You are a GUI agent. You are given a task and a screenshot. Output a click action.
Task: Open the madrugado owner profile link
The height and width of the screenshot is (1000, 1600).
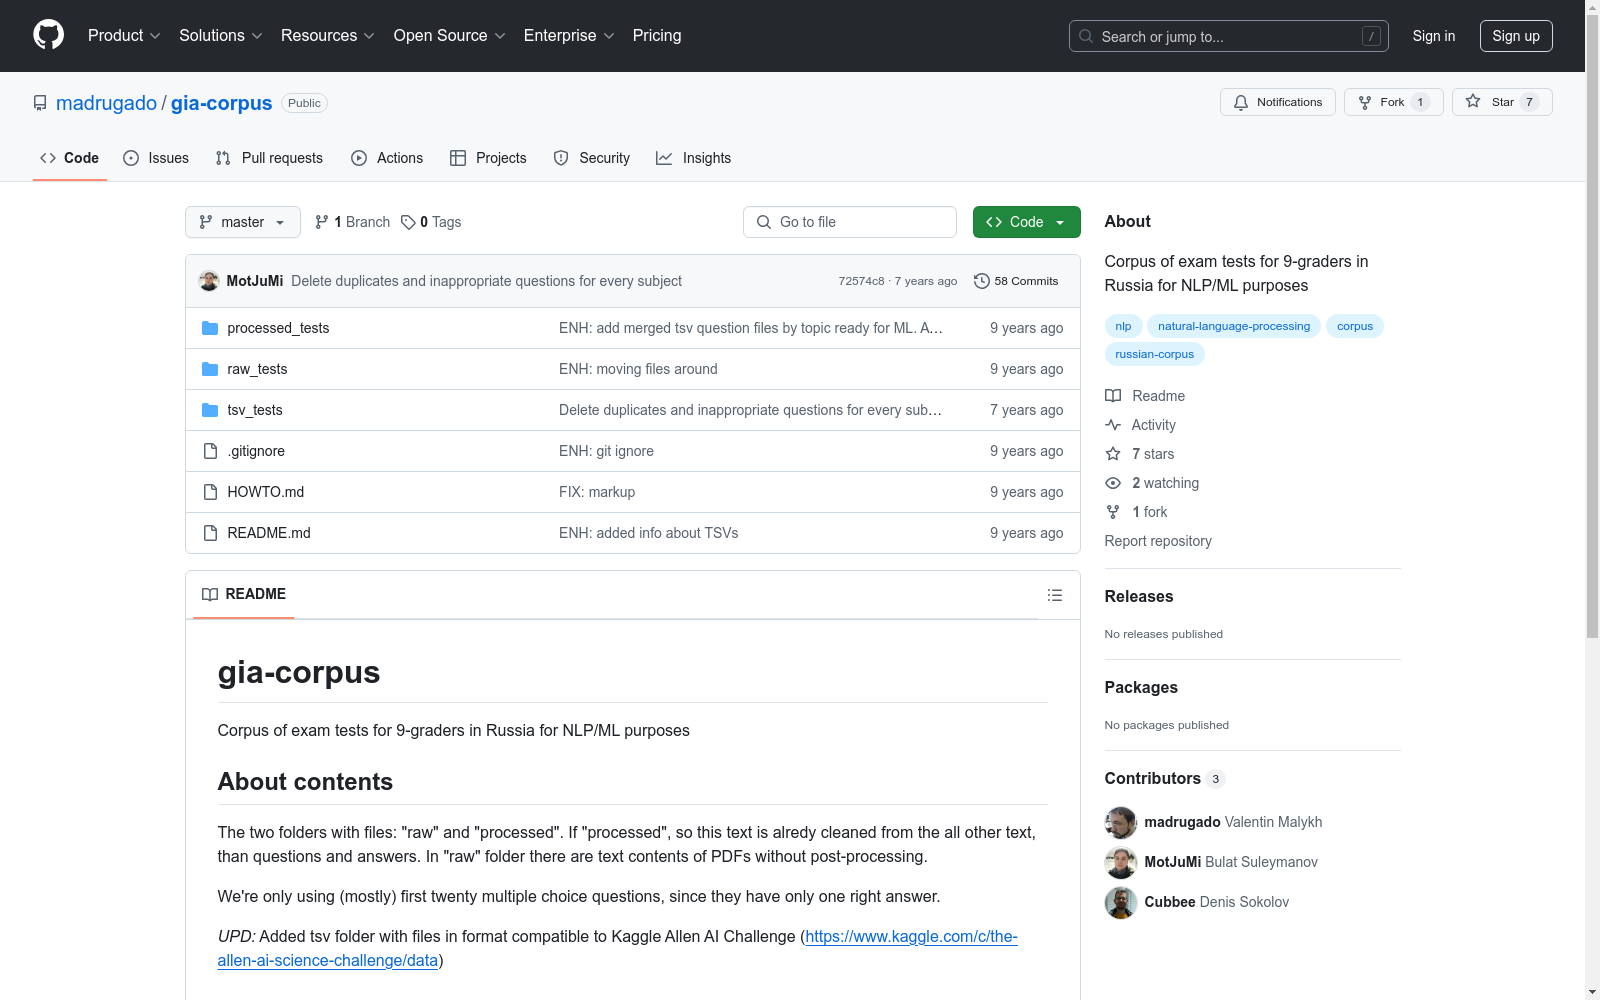coord(106,103)
